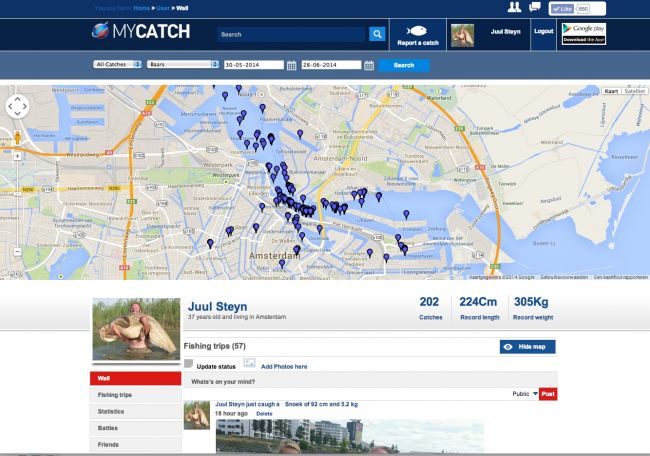Switch map to Satelliet view

(634, 91)
